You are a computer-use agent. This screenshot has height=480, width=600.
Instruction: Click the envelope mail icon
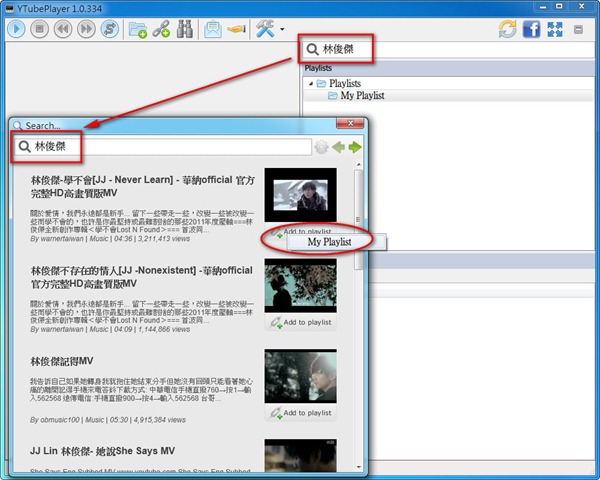click(213, 29)
